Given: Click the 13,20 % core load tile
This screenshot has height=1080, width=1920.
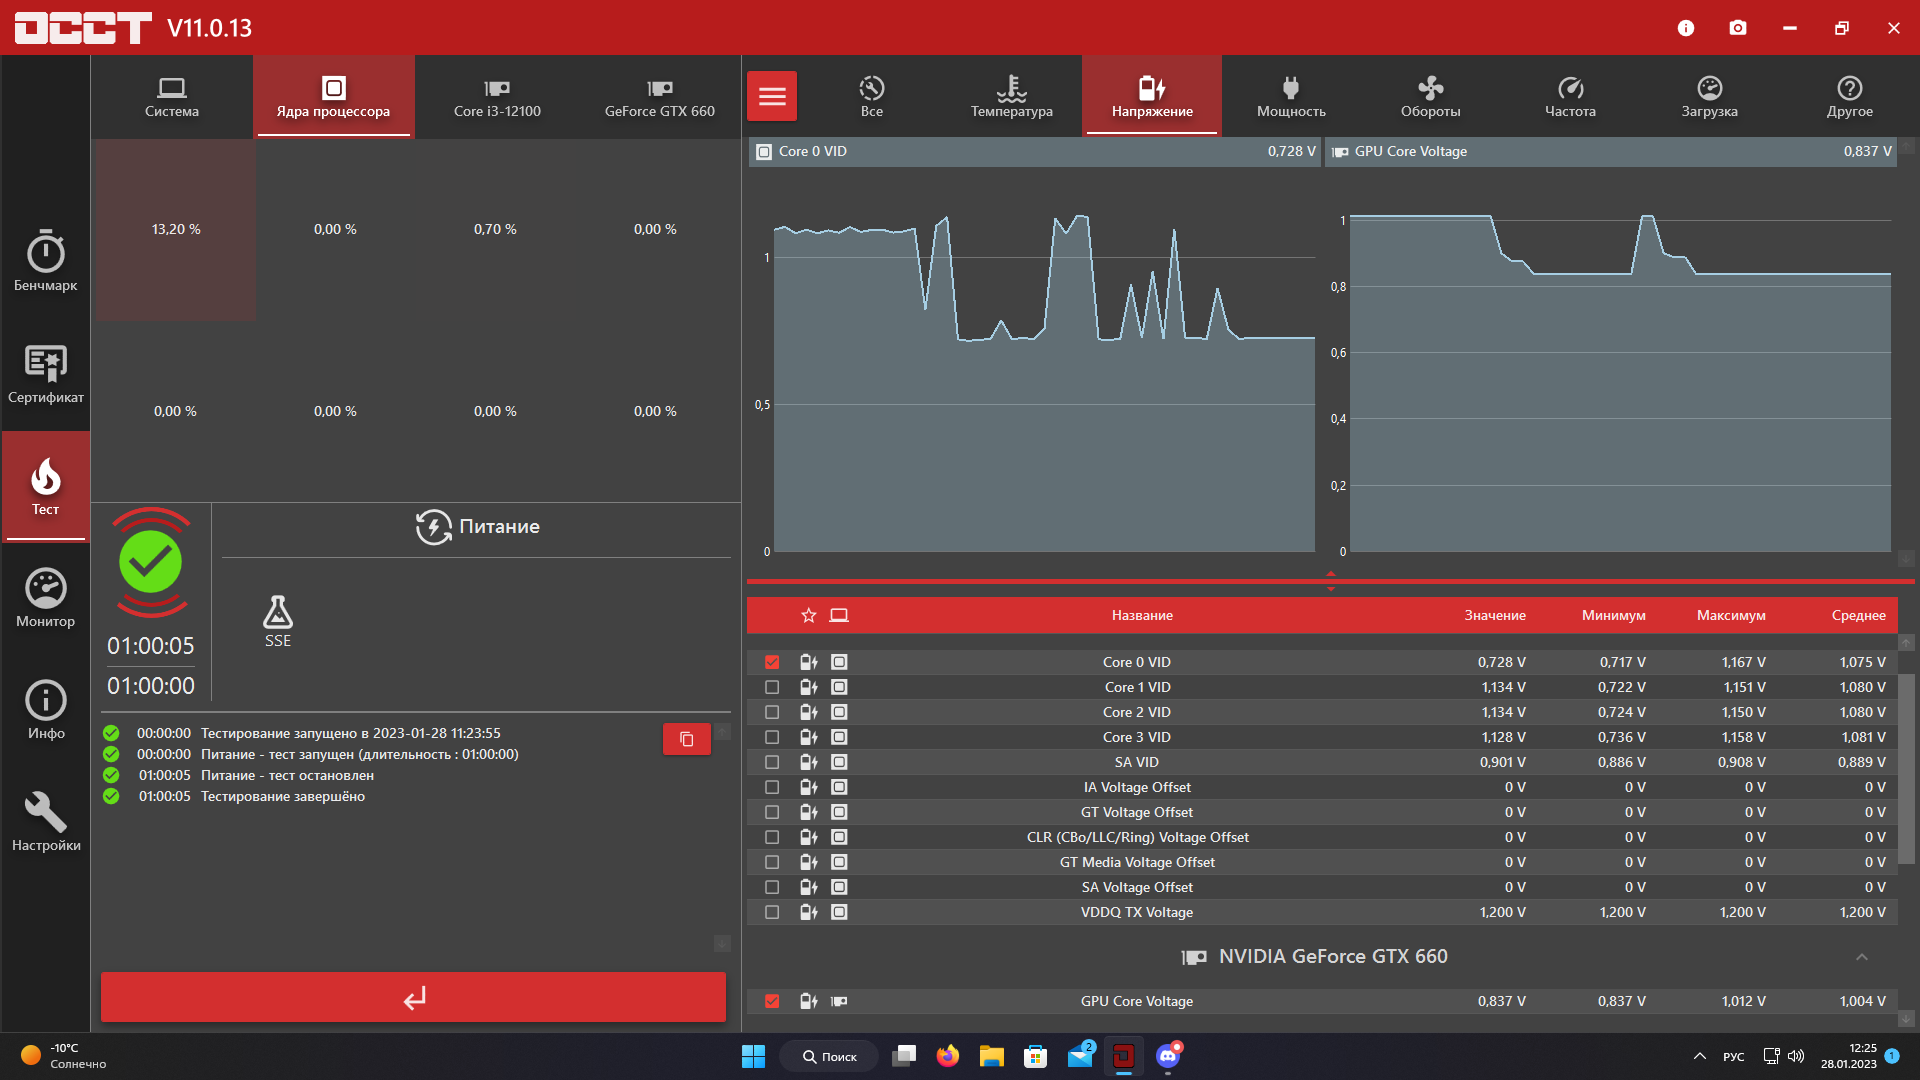Looking at the screenshot, I should click(x=176, y=230).
